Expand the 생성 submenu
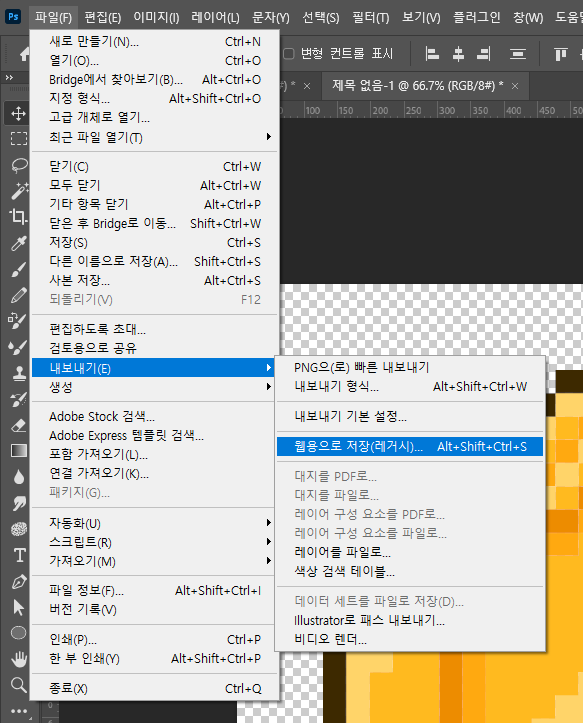The image size is (583, 723). 155,387
